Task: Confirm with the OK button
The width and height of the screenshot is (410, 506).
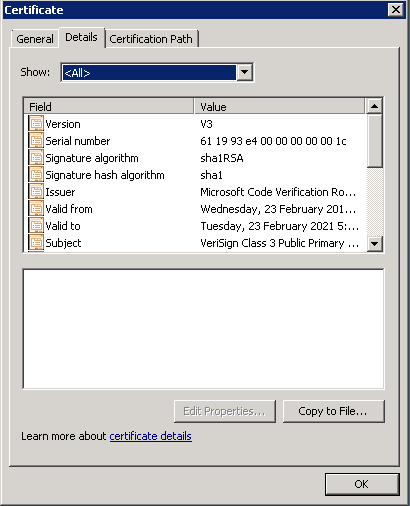Action: pyautogui.click(x=362, y=484)
